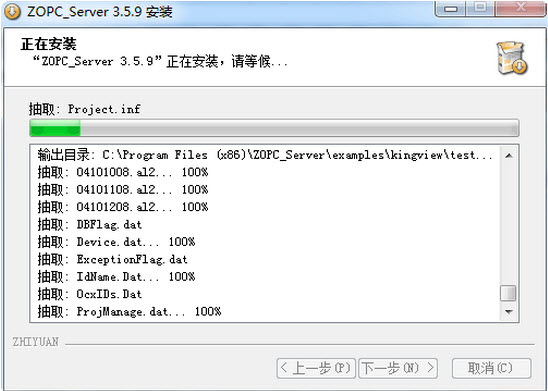Minimize the ZOPC_Server installer window

tap(451, 9)
